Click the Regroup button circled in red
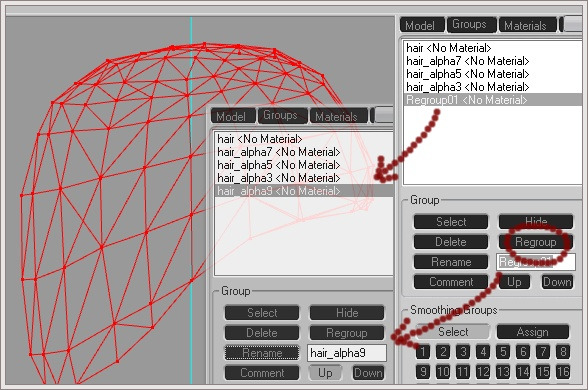 pos(536,242)
